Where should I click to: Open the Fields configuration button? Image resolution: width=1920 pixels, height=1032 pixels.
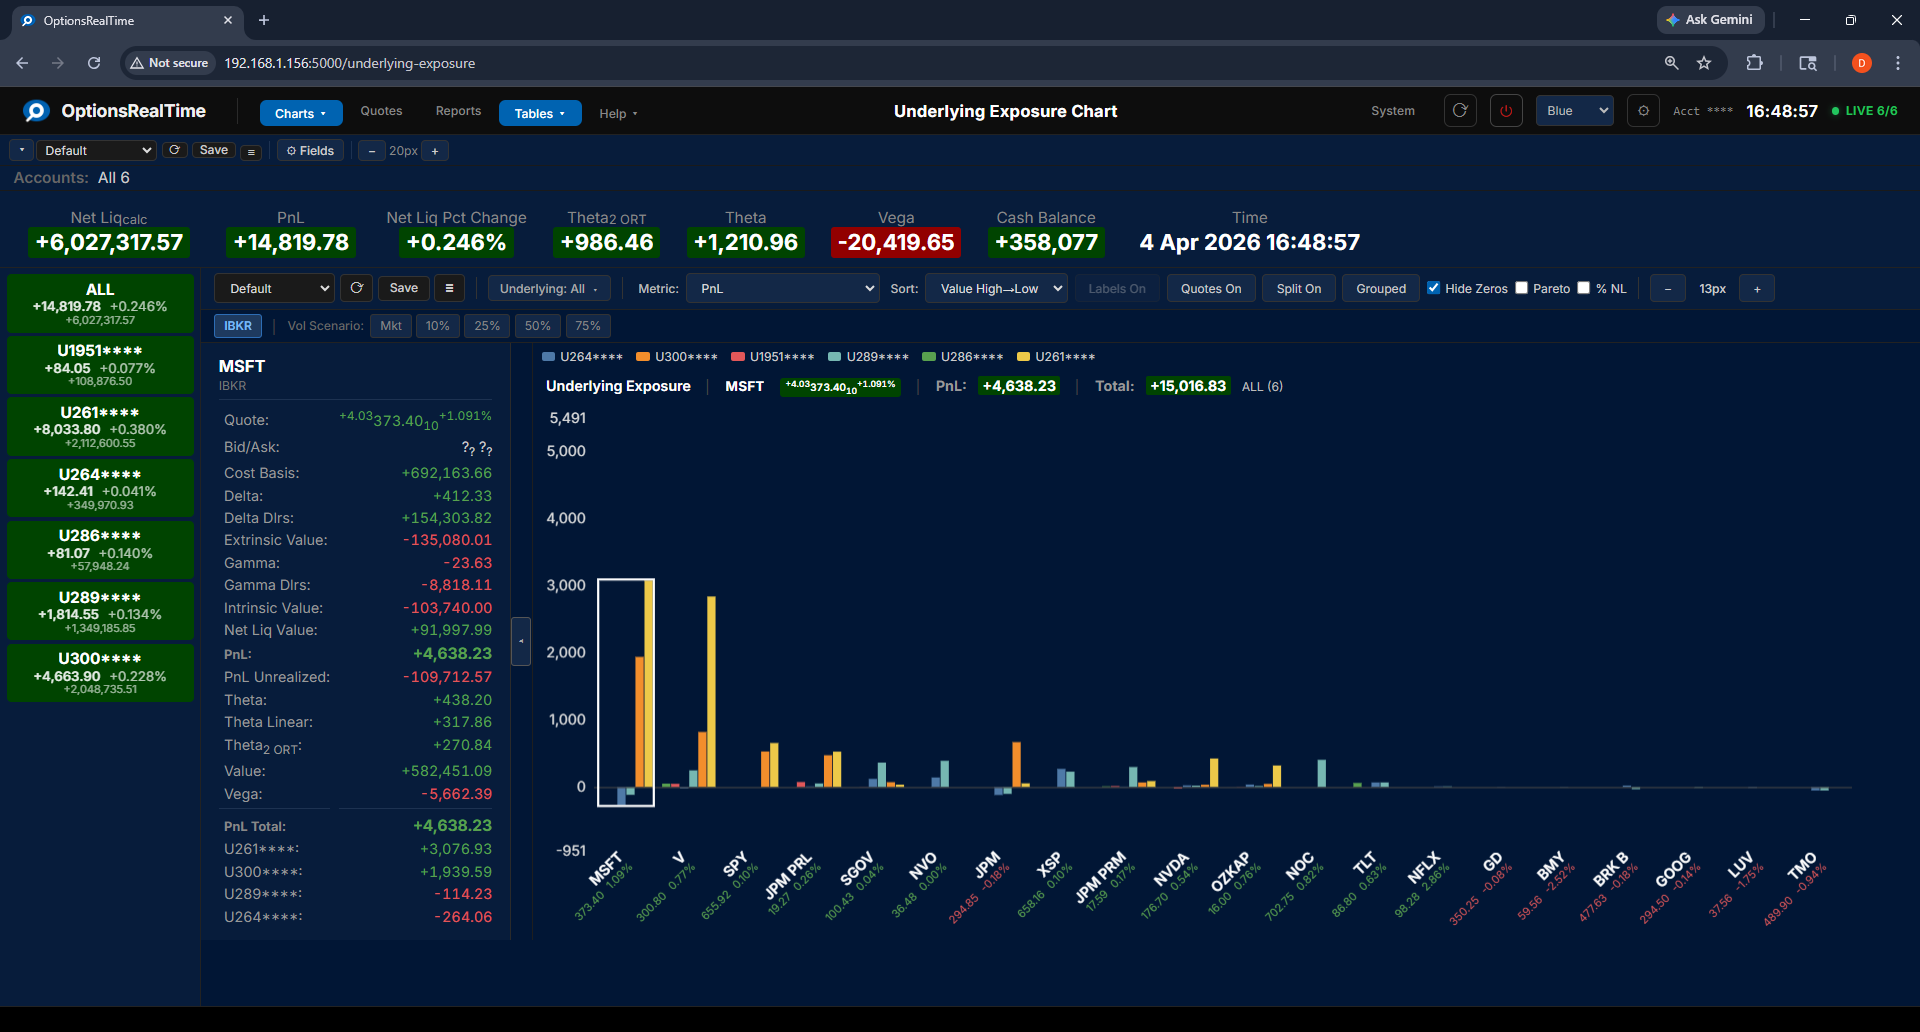coord(310,150)
